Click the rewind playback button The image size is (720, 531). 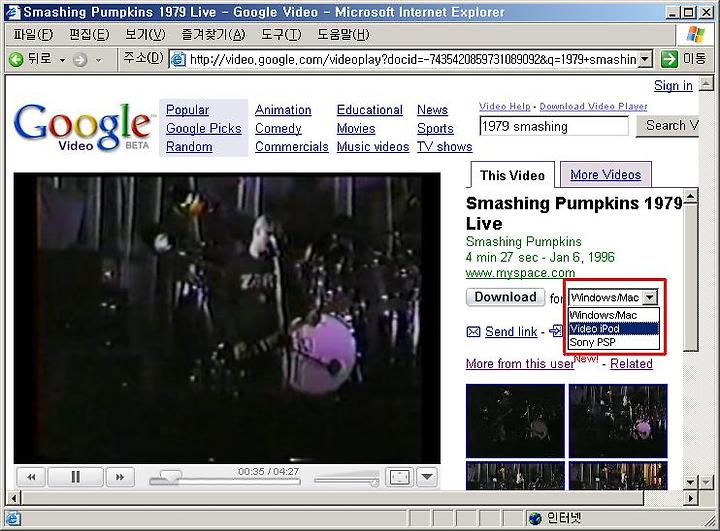(31, 477)
